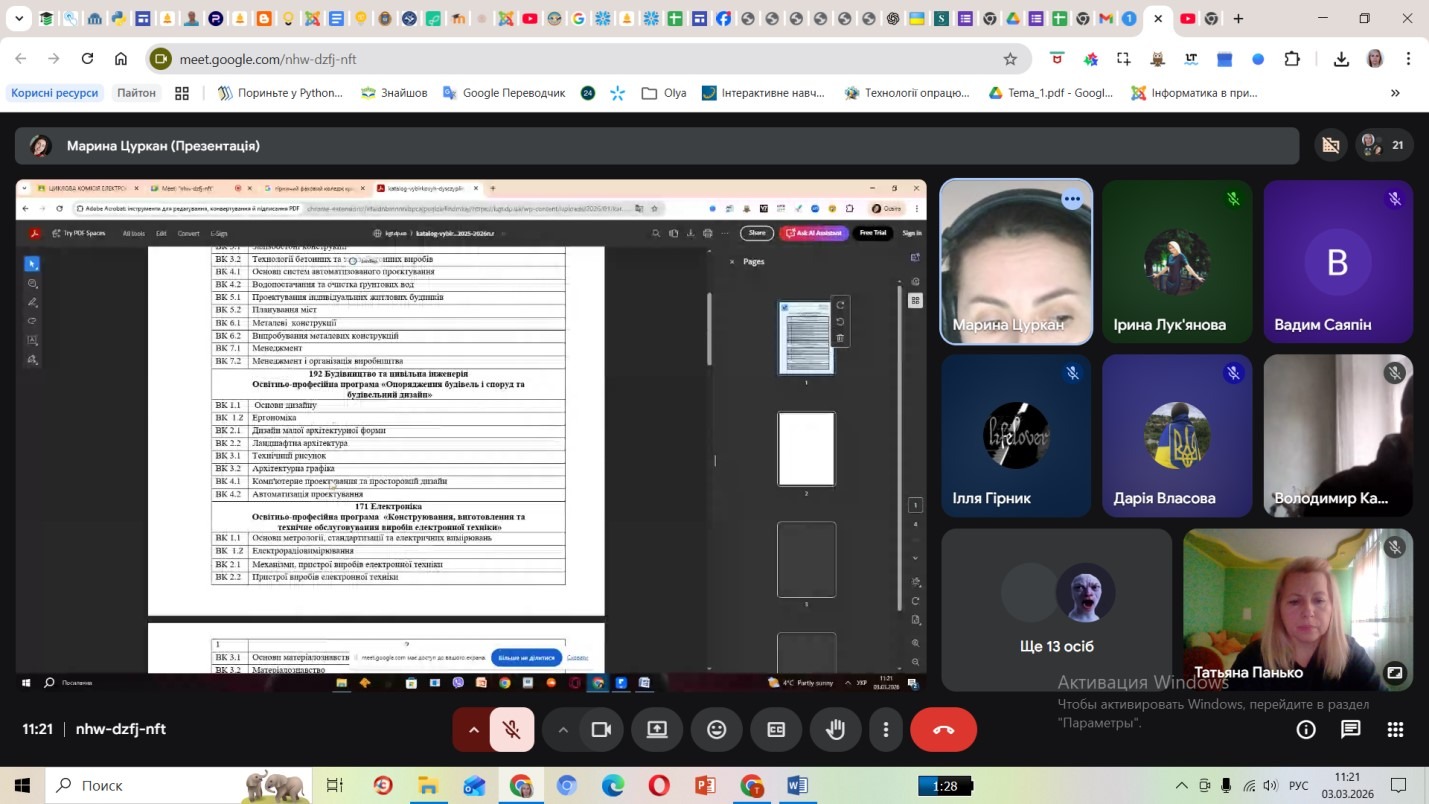Leave the call with red hang-up button

tap(943, 730)
